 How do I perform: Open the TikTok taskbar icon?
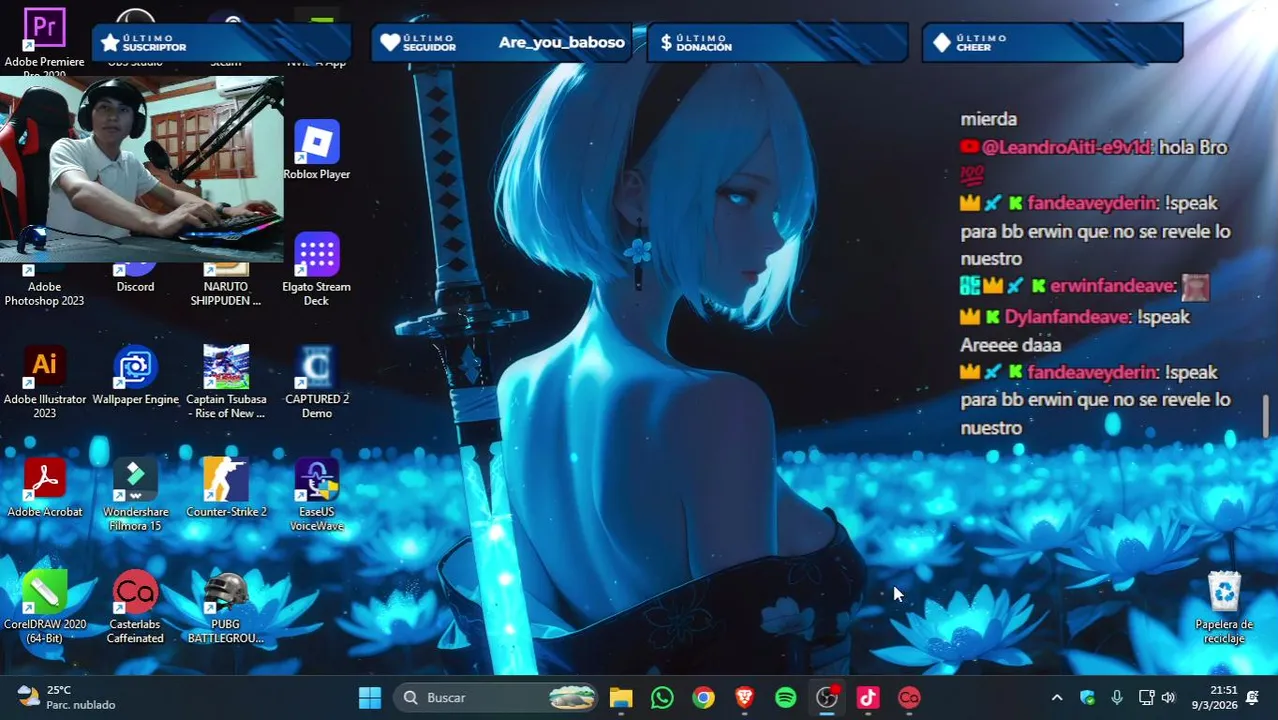pos(868,697)
